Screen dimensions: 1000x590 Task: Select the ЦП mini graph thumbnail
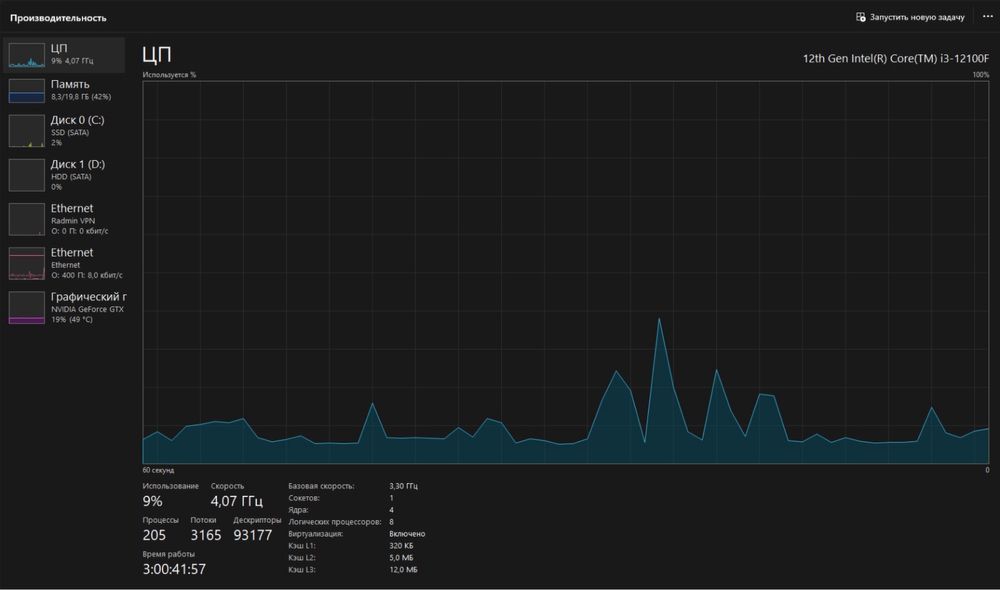tap(27, 55)
